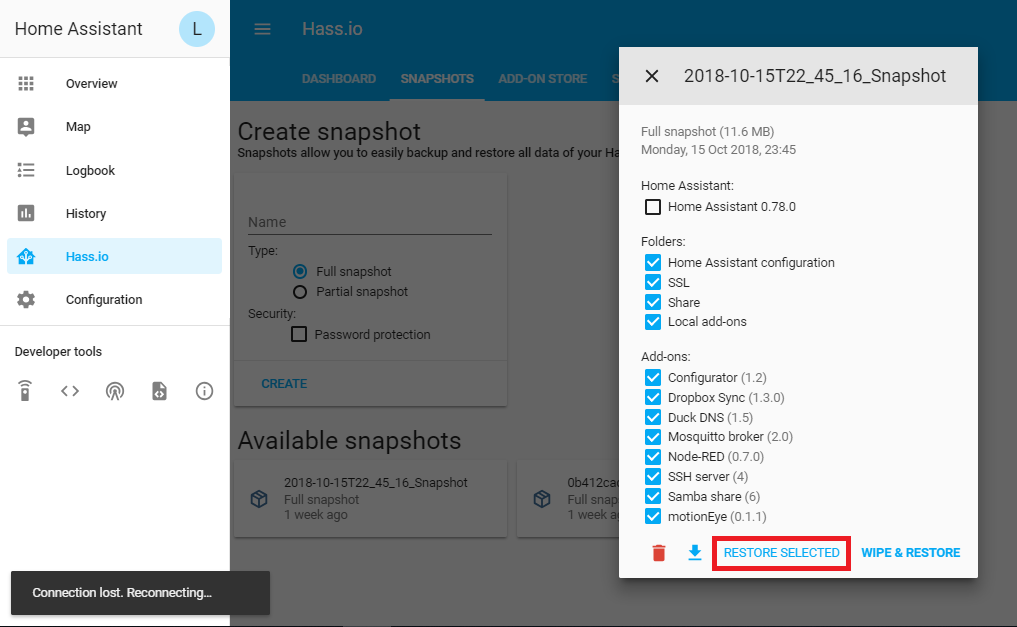Enable the Password protection checkbox
Image resolution: width=1017 pixels, height=627 pixels.
click(x=299, y=335)
